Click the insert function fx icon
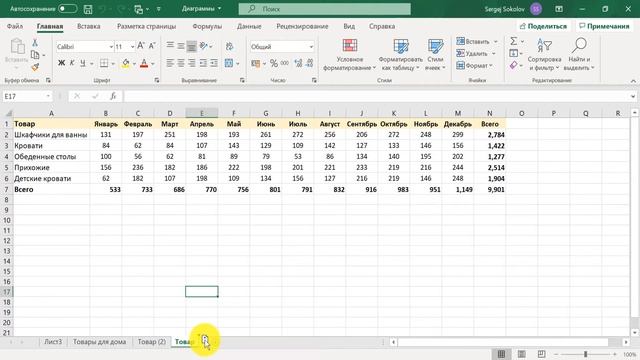The width and height of the screenshot is (640, 360). coord(113,96)
